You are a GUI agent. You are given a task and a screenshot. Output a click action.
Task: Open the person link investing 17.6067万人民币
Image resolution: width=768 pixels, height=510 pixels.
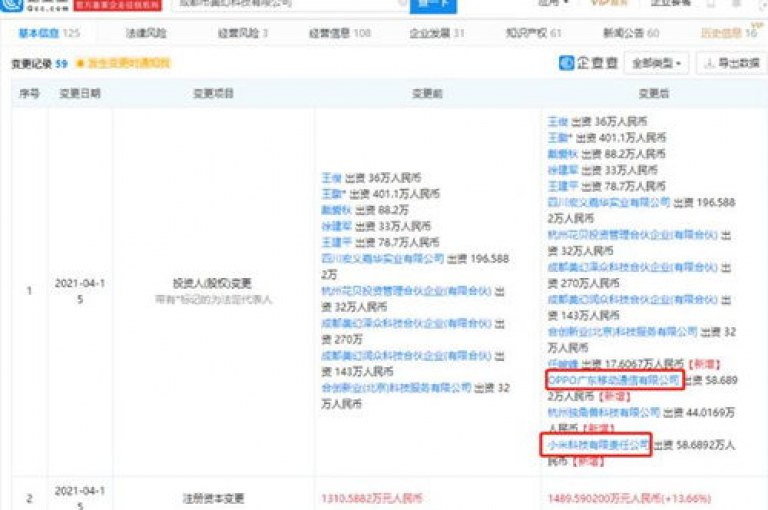click(563, 364)
